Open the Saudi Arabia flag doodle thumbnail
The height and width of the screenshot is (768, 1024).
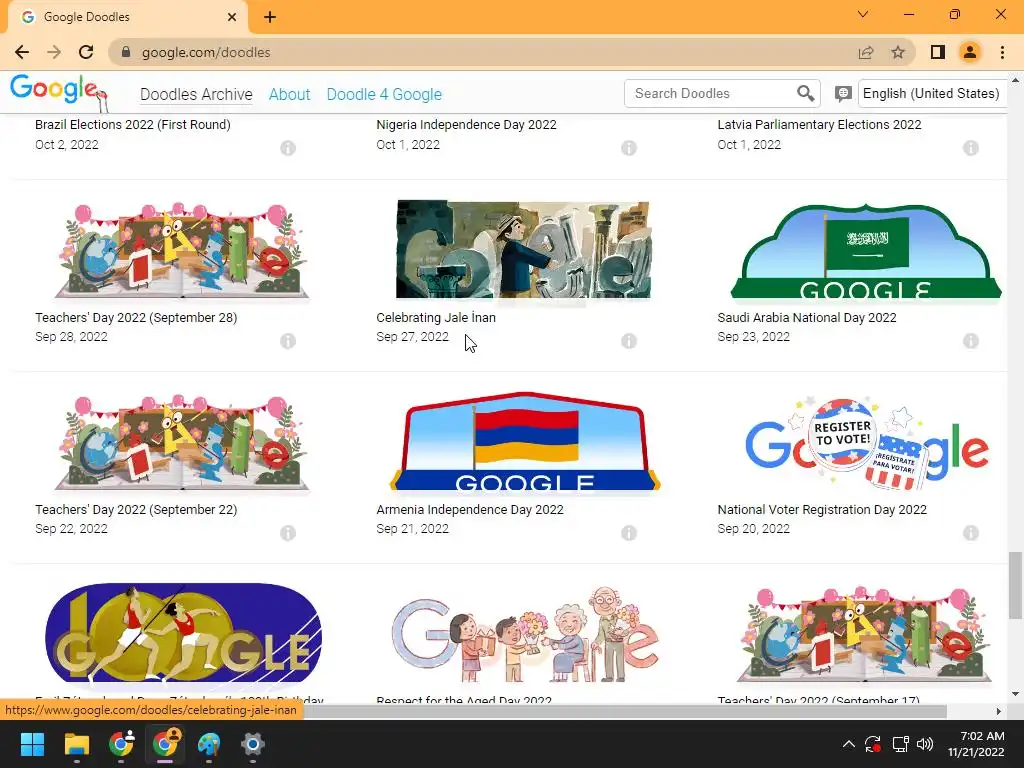pos(865,251)
